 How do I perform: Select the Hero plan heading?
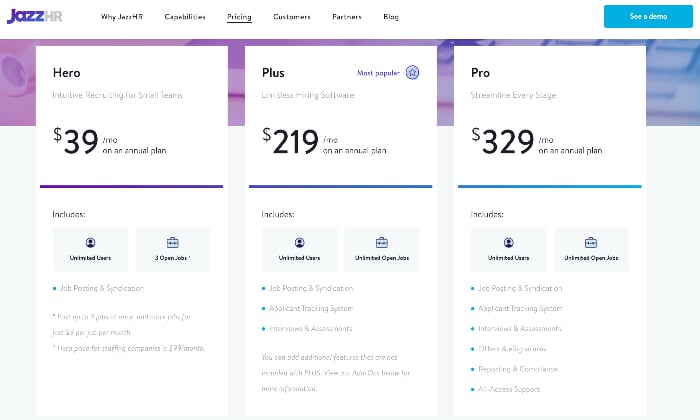point(67,73)
